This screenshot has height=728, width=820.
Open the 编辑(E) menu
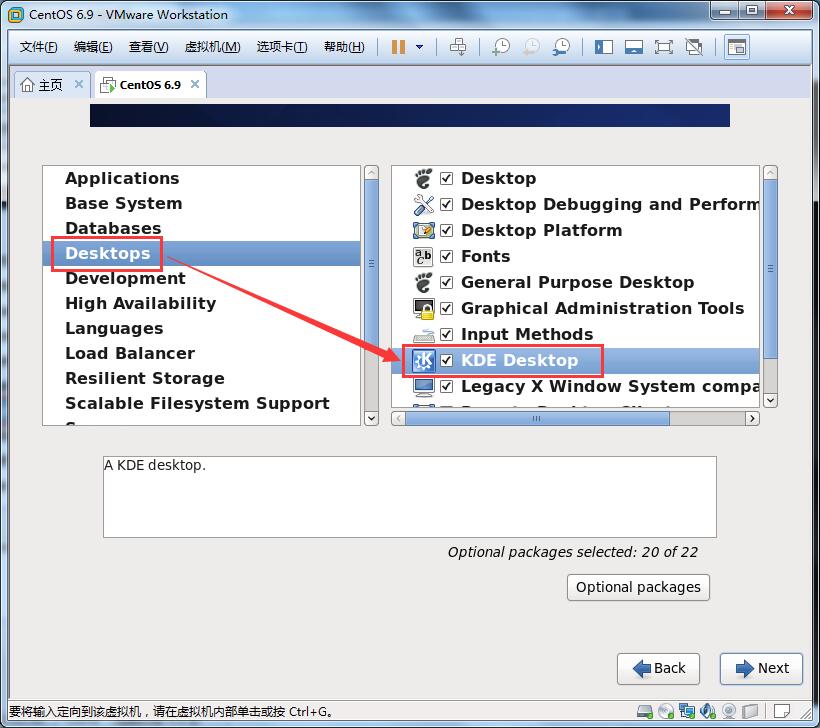click(93, 47)
